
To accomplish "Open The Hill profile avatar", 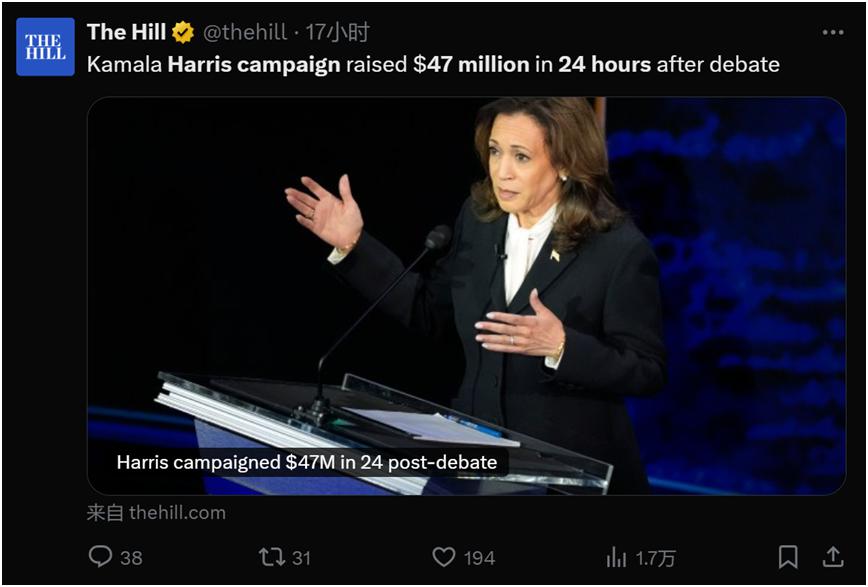I will [45, 47].
